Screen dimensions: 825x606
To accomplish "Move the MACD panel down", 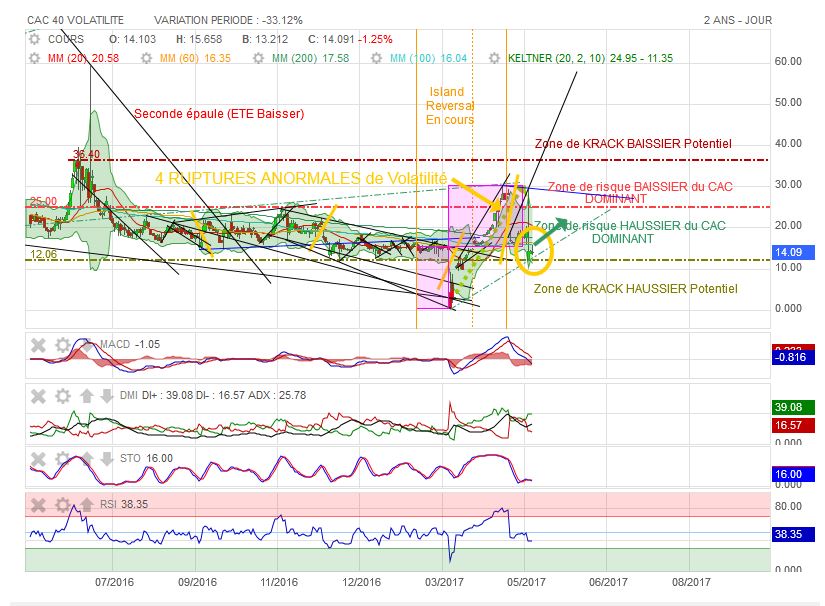I will pyautogui.click(x=86, y=344).
